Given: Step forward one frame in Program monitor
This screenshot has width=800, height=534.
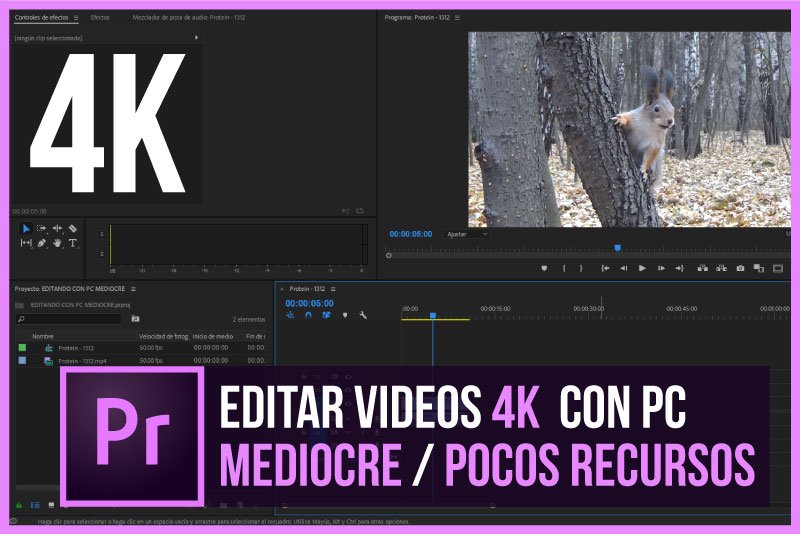Looking at the screenshot, I should tap(661, 268).
